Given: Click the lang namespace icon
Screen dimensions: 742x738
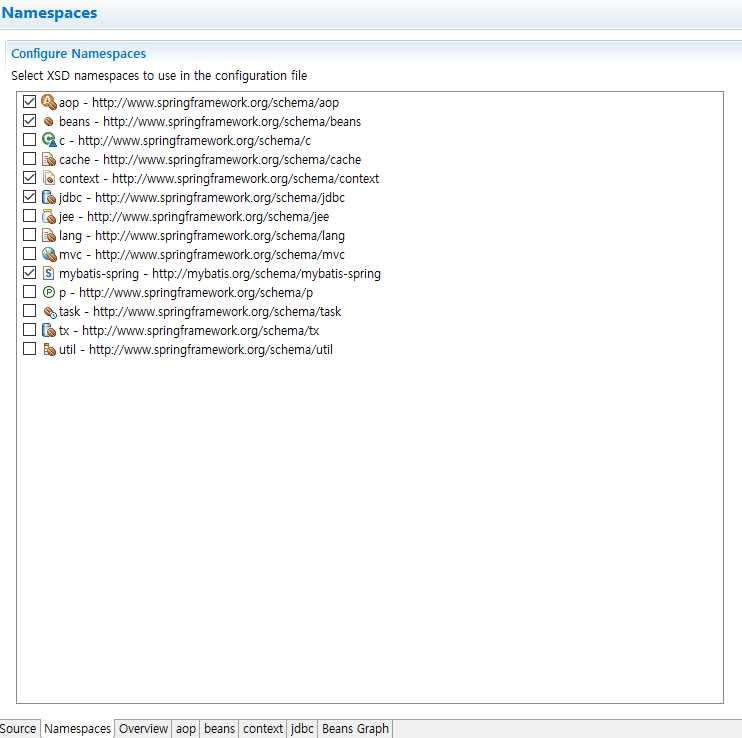Looking at the screenshot, I should (x=49, y=235).
